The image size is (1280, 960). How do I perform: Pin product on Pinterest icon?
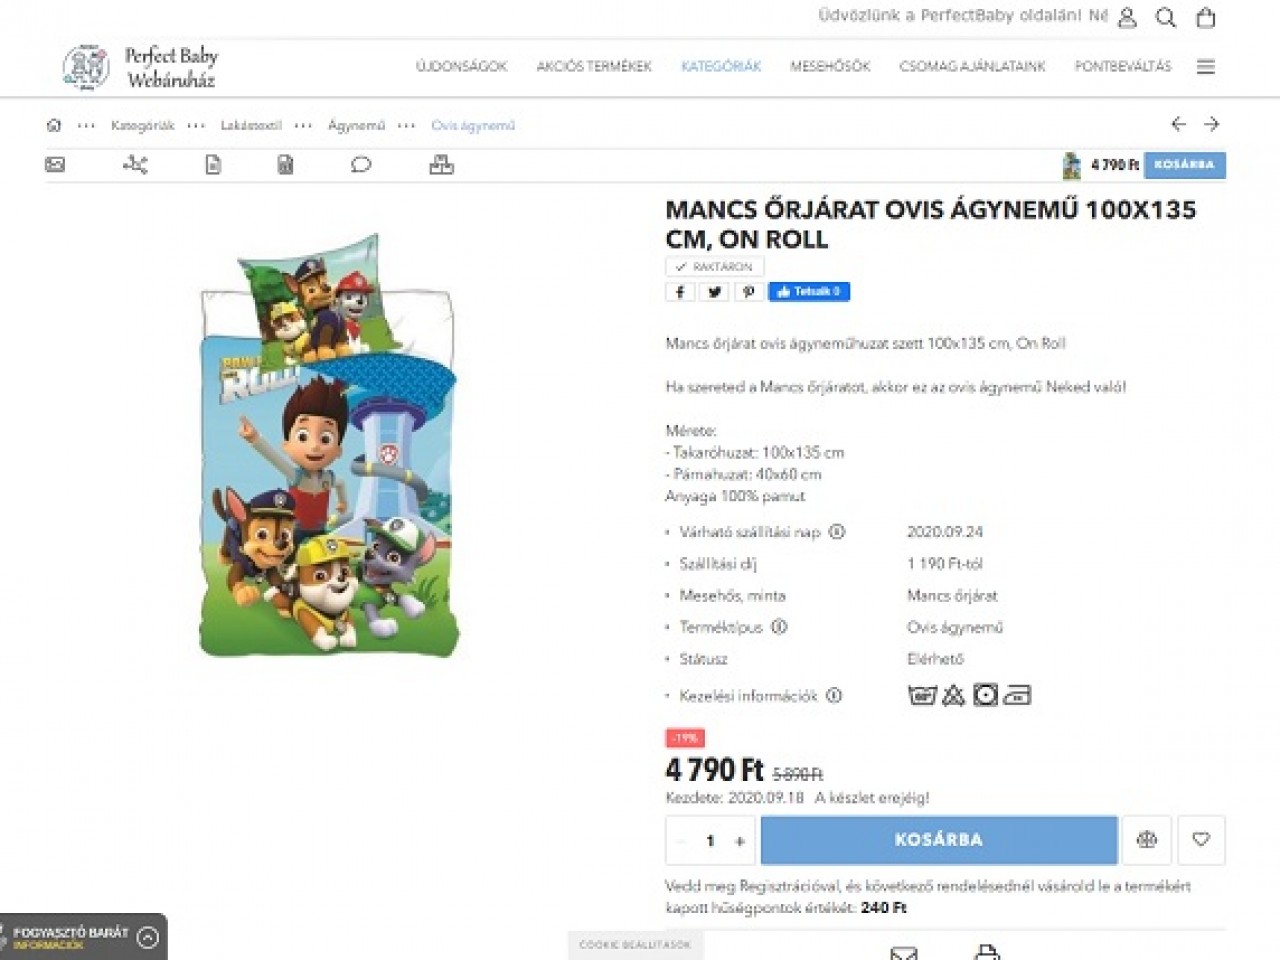coord(748,292)
